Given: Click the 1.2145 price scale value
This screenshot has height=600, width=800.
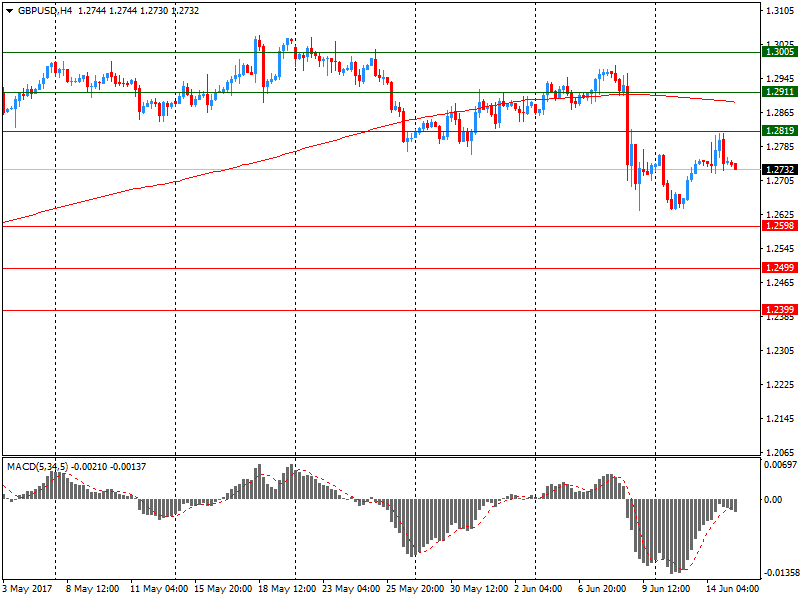Looking at the screenshot, I should coord(780,419).
